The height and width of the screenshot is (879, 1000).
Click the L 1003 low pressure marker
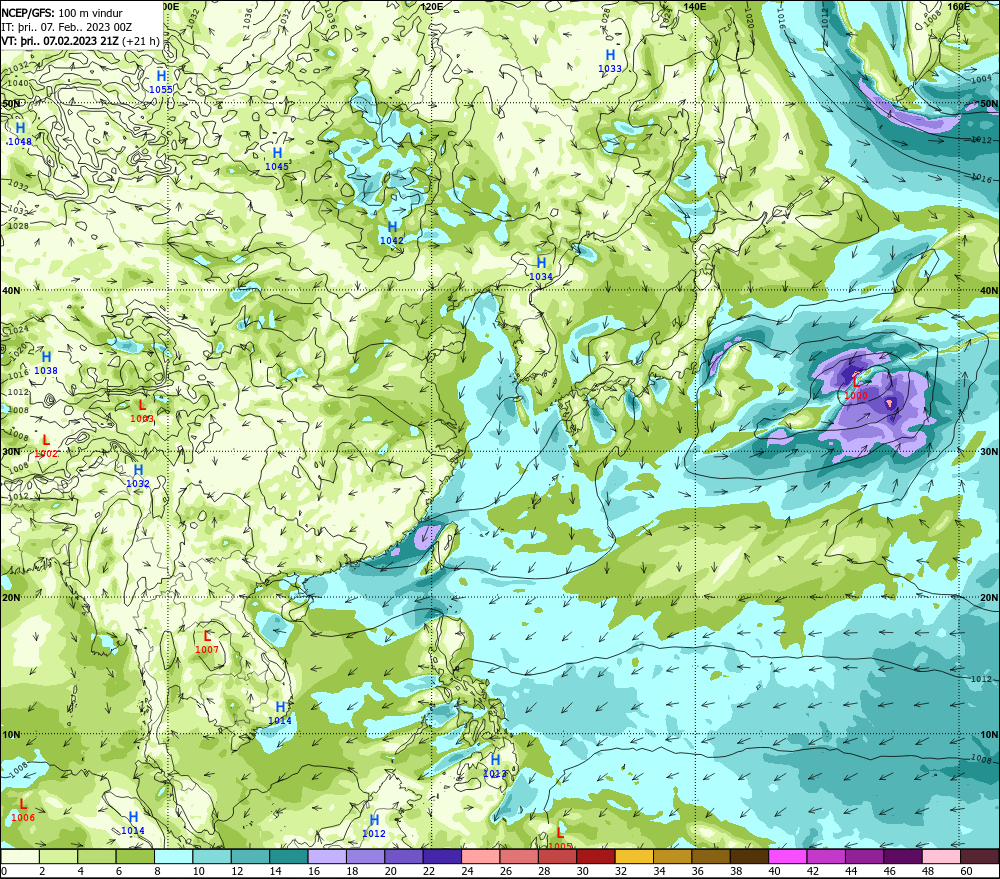click(x=142, y=411)
